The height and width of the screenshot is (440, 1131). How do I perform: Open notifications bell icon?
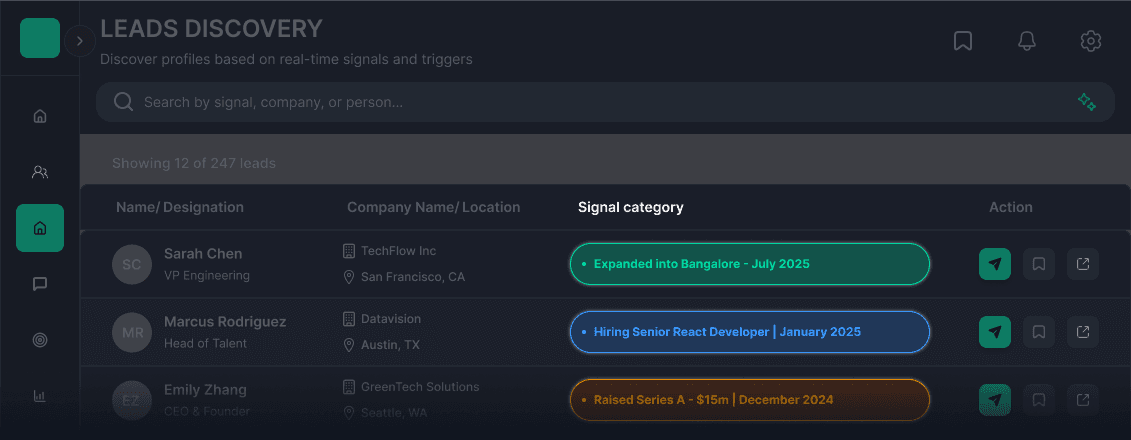coord(1026,41)
